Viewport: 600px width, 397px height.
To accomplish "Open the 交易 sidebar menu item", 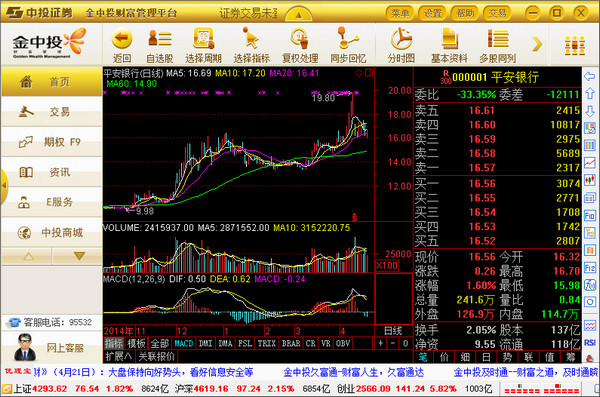I will pos(51,112).
